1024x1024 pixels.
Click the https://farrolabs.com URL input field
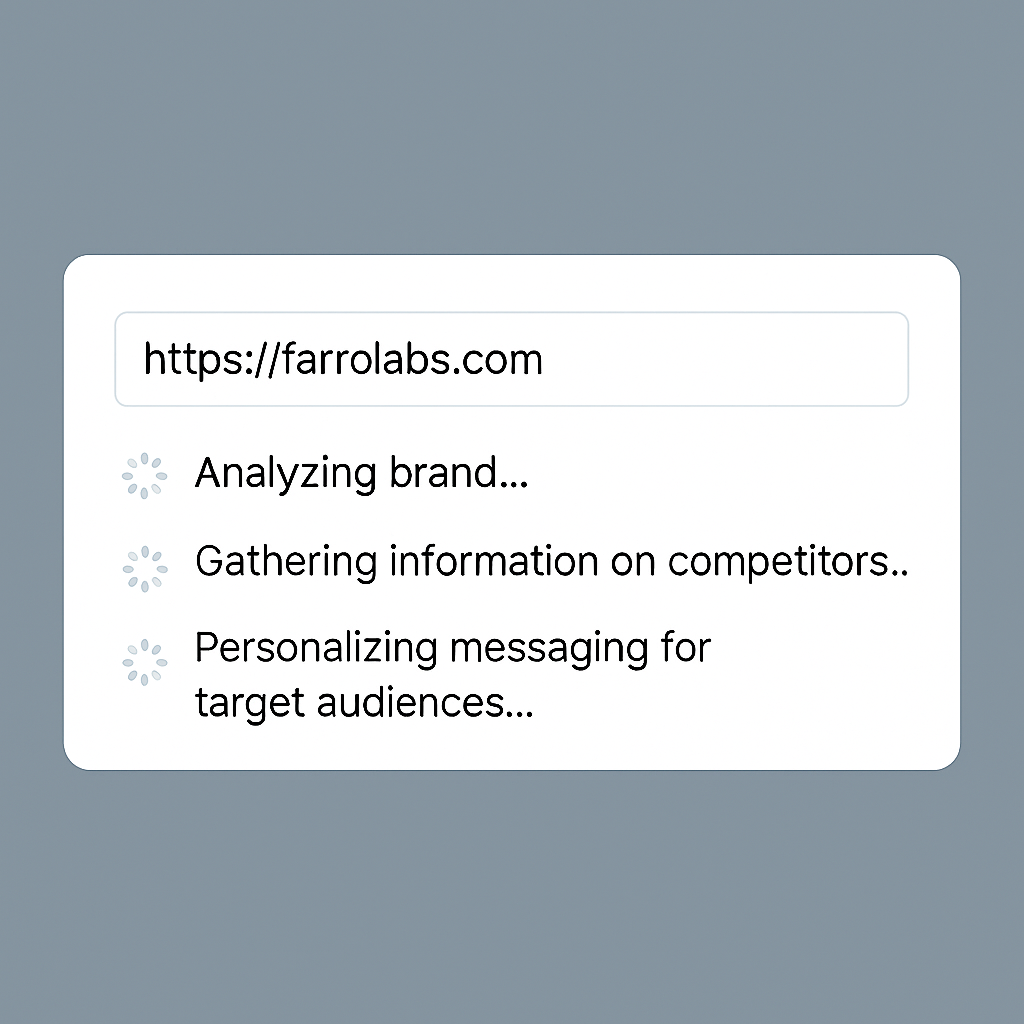click(x=511, y=359)
